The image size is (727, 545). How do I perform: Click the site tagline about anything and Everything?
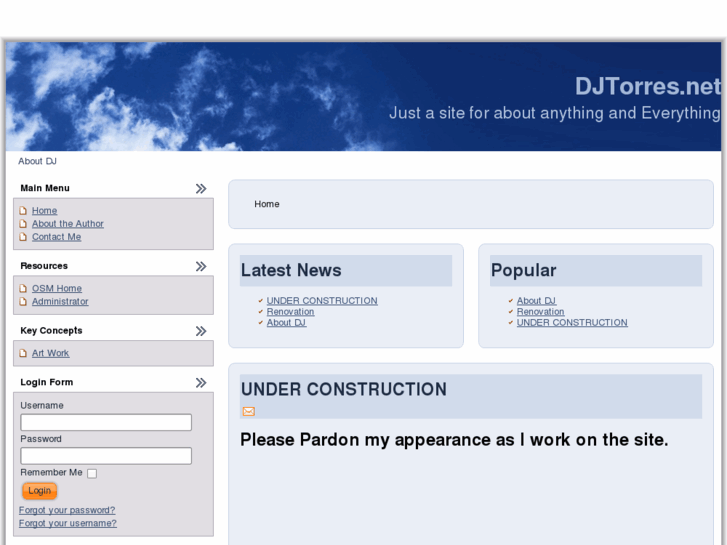coord(555,113)
